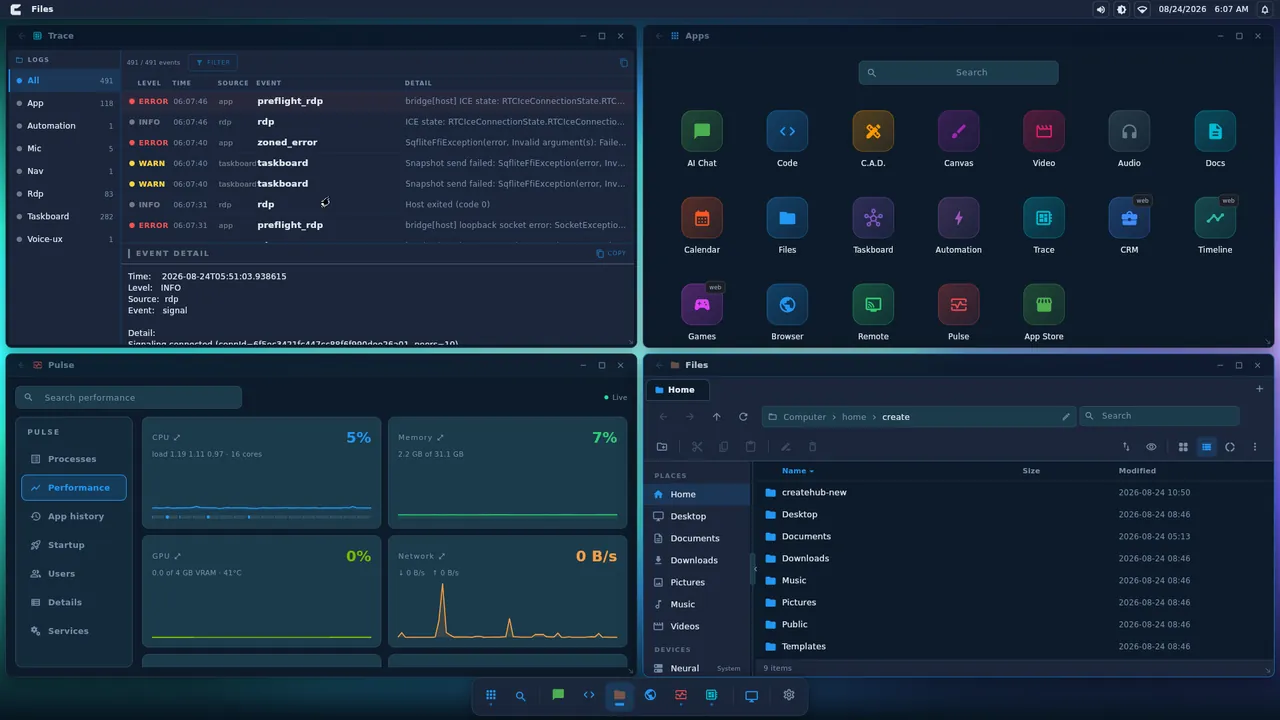Expand the Network card in Pulse
1280x720 pixels.
pyautogui.click(x=442, y=556)
